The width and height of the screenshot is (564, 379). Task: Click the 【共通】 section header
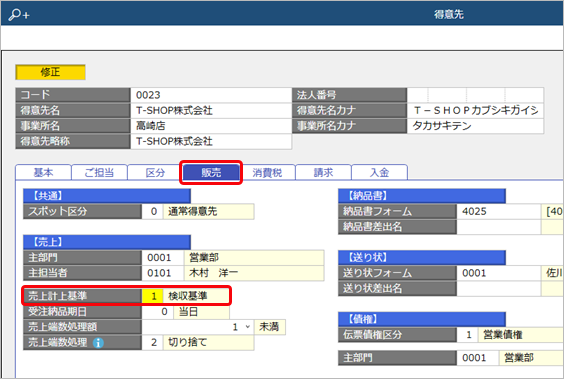click(x=107, y=196)
